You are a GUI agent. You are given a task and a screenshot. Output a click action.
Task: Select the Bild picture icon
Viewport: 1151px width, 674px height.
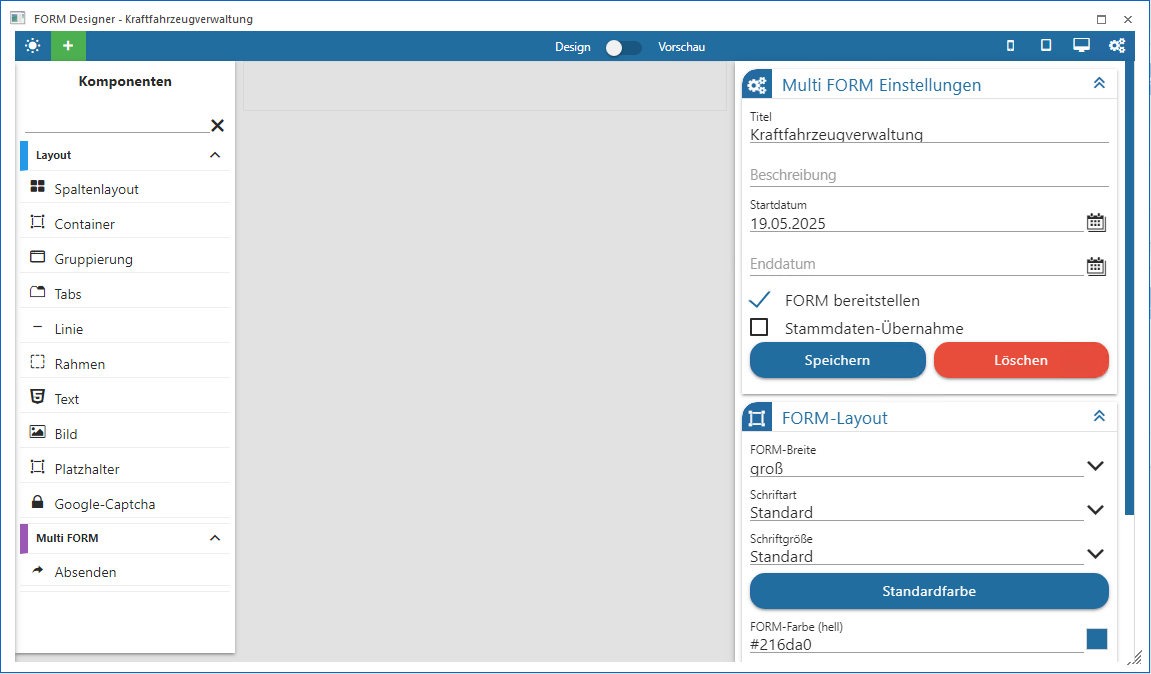pos(37,432)
